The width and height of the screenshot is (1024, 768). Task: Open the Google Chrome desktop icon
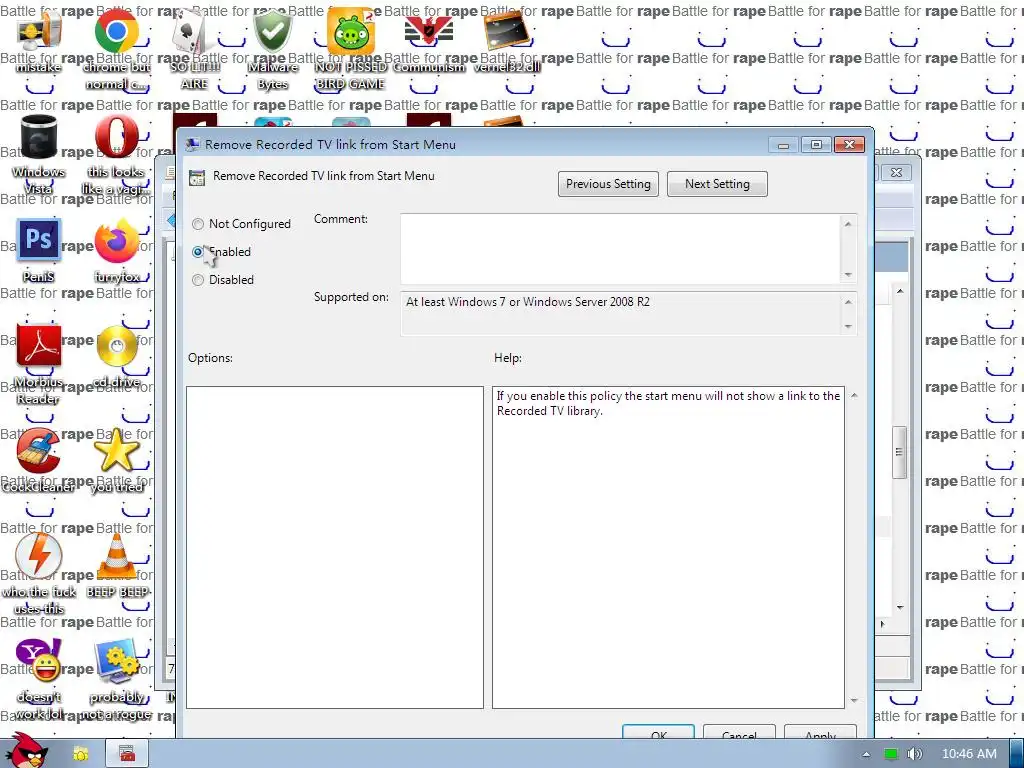(116, 31)
